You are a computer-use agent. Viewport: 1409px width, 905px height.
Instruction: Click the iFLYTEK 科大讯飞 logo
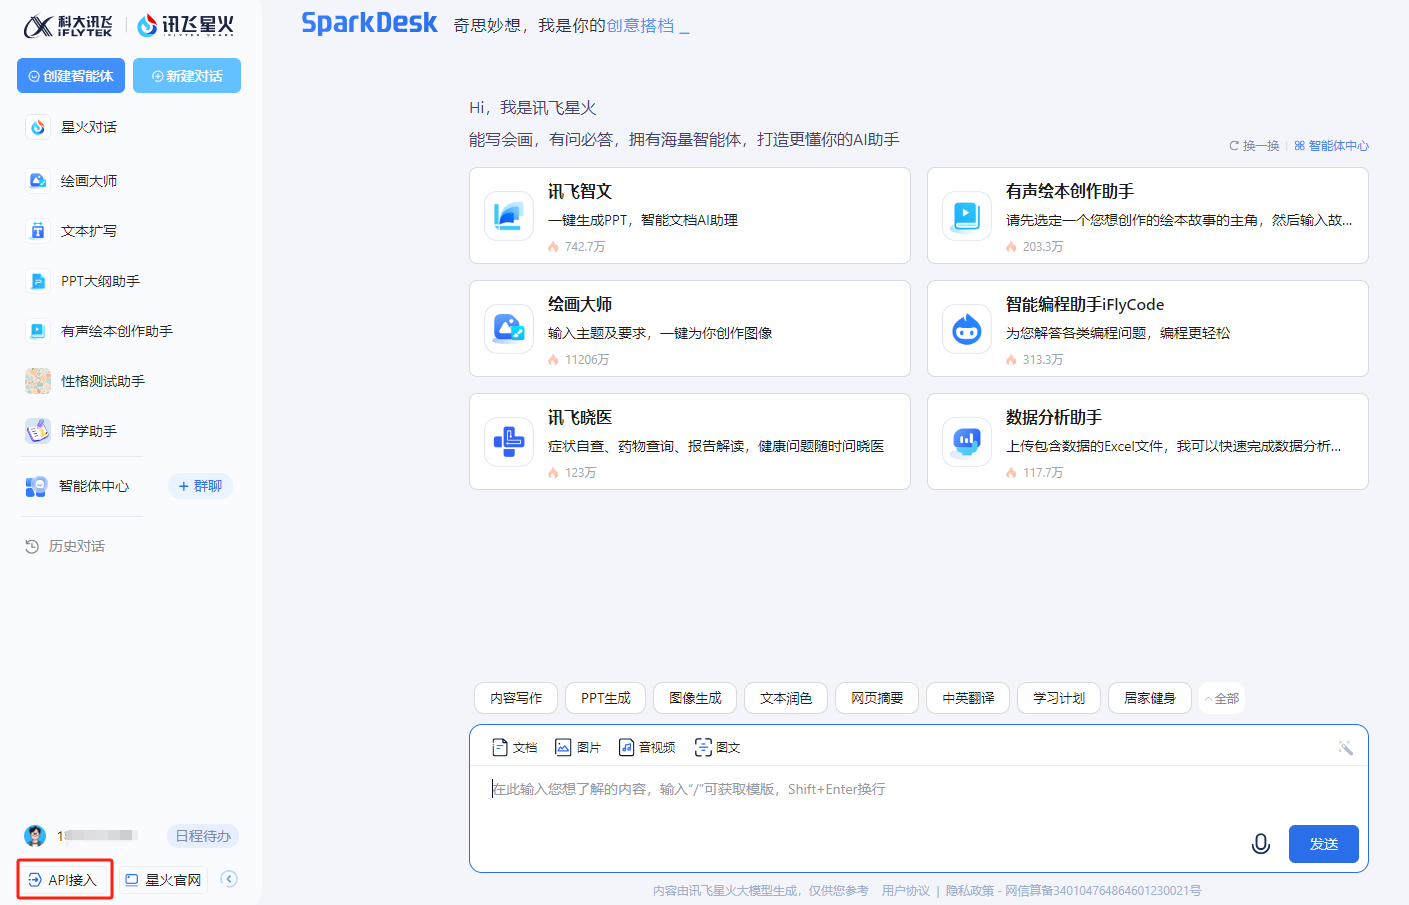(x=68, y=26)
